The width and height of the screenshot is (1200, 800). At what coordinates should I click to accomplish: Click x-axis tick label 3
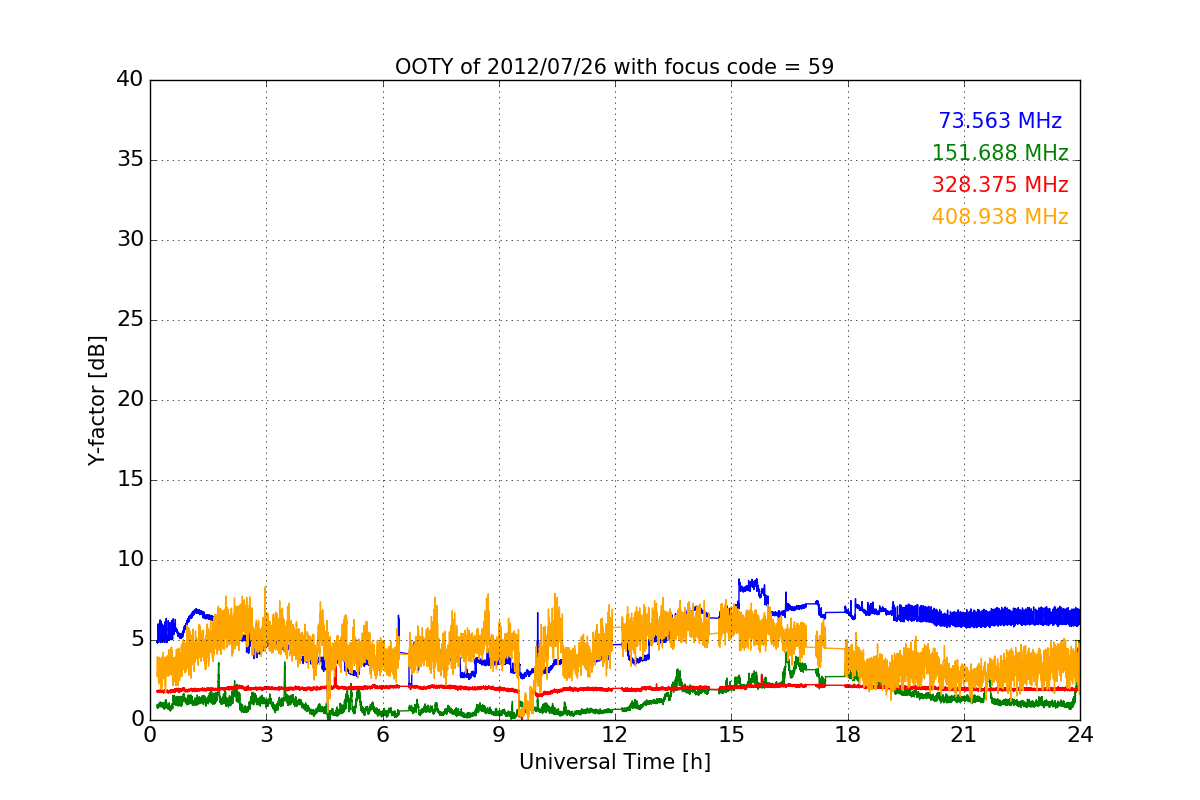[266, 735]
